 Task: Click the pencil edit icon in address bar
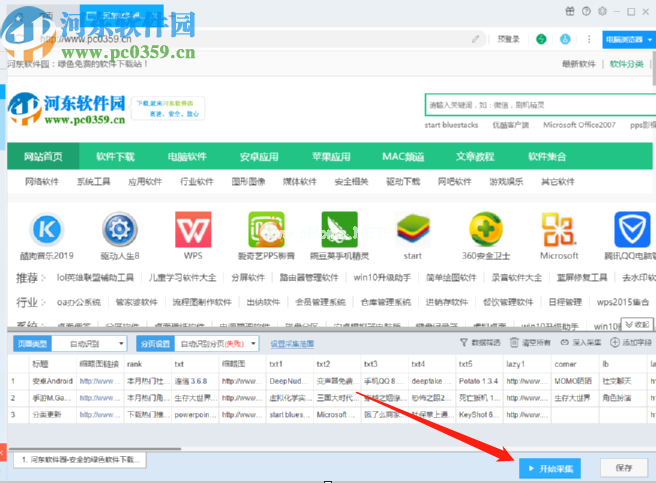(x=475, y=39)
